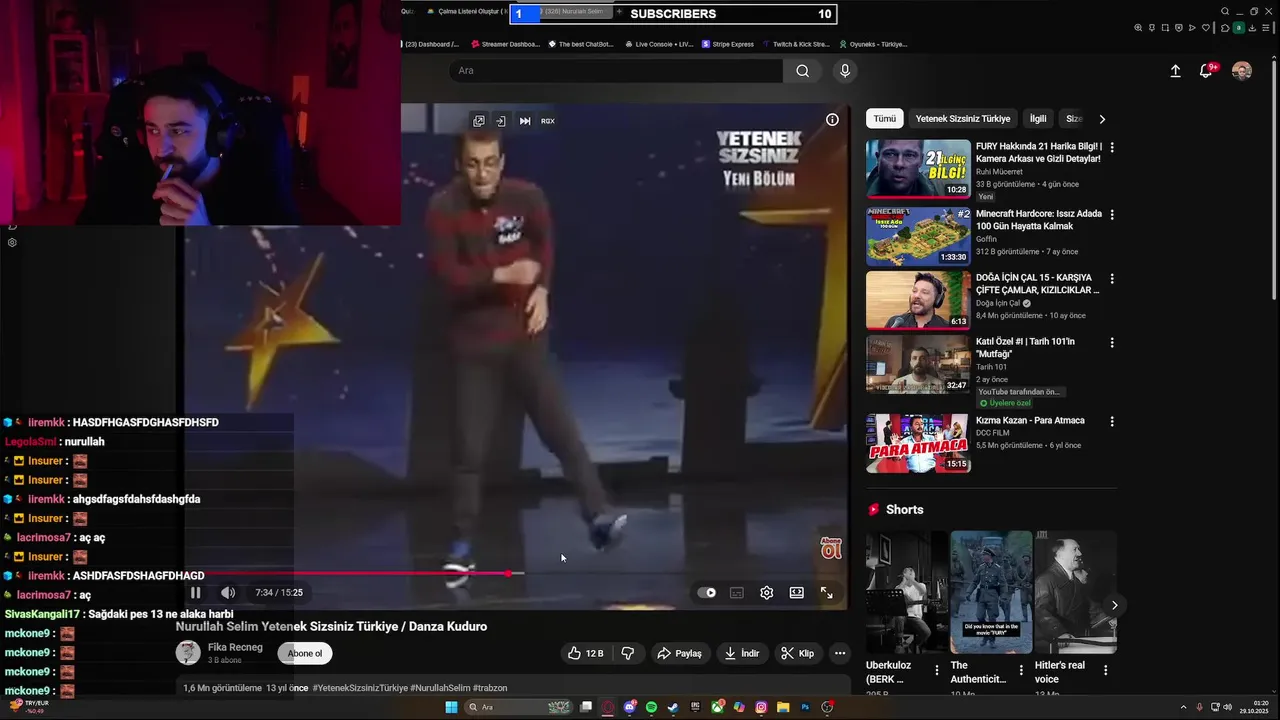The height and width of the screenshot is (720, 1280).
Task: Mute the video volume icon
Action: pyautogui.click(x=228, y=593)
